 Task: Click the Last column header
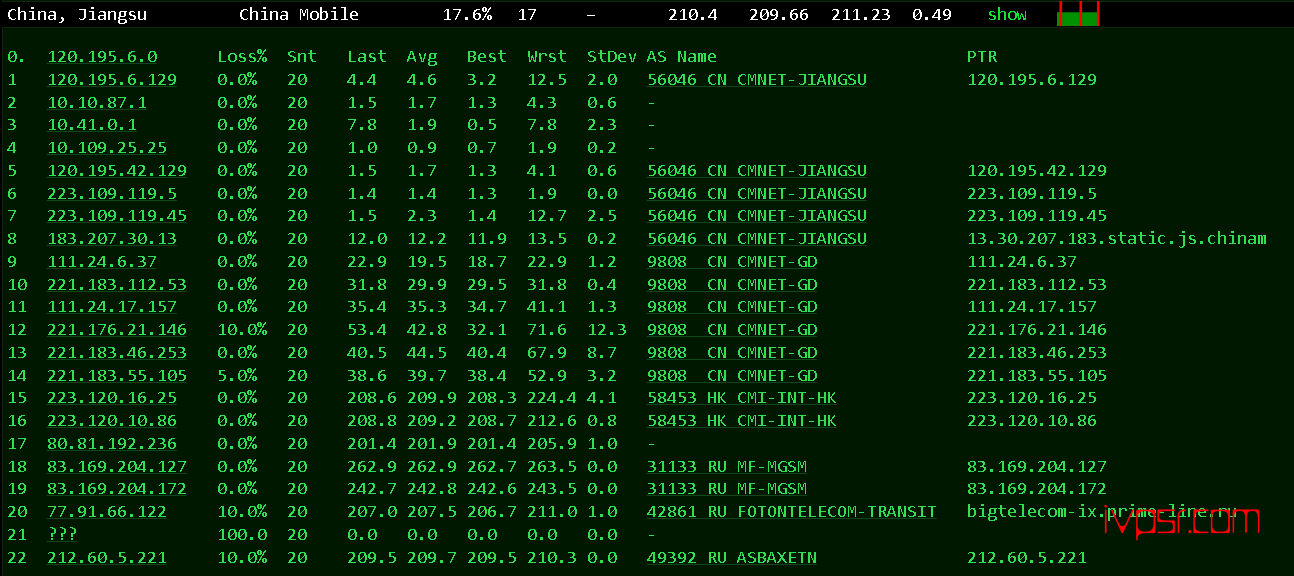367,57
